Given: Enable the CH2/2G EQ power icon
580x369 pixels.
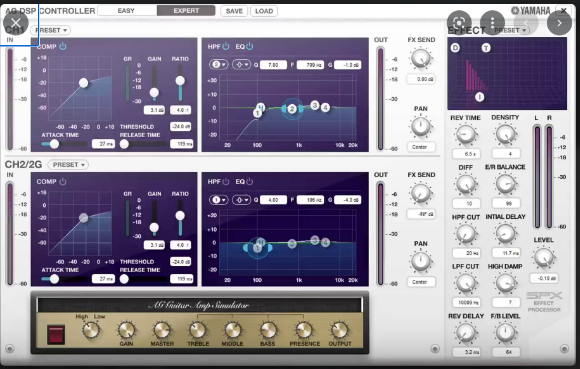Looking at the screenshot, I should (250, 181).
